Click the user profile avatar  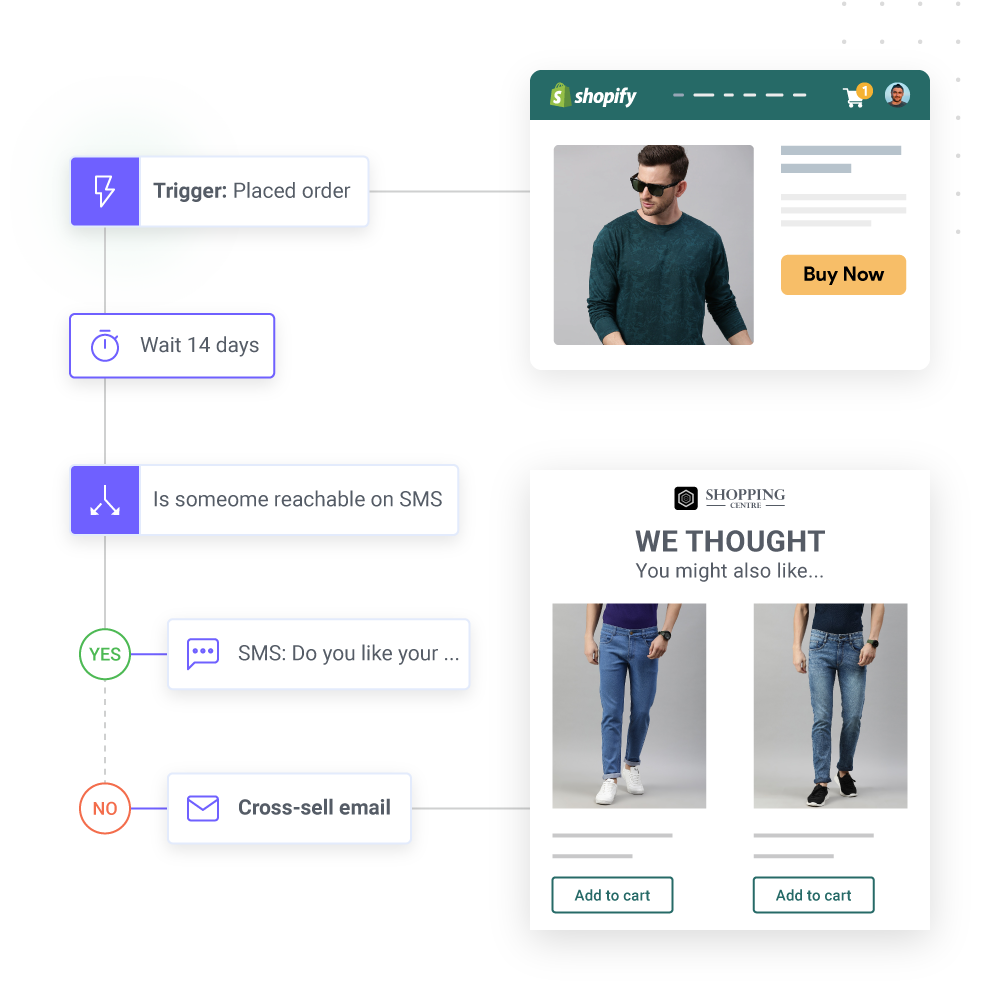(x=897, y=95)
